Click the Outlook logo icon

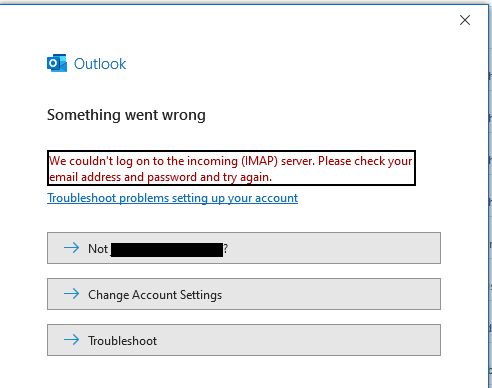click(57, 63)
